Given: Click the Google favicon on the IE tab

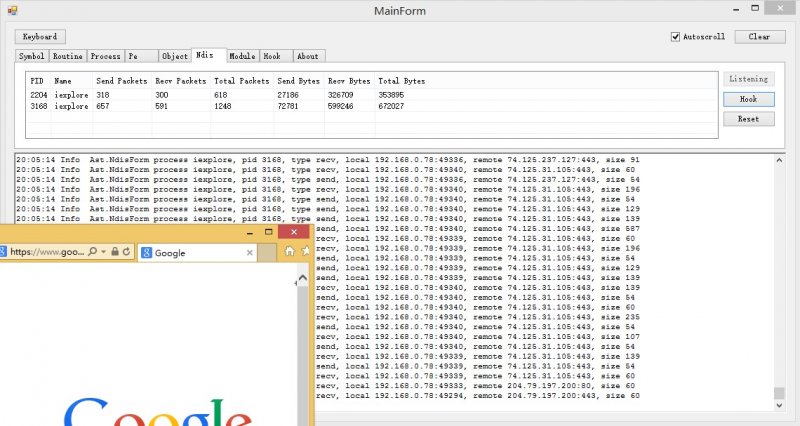Looking at the screenshot, I should [146, 253].
